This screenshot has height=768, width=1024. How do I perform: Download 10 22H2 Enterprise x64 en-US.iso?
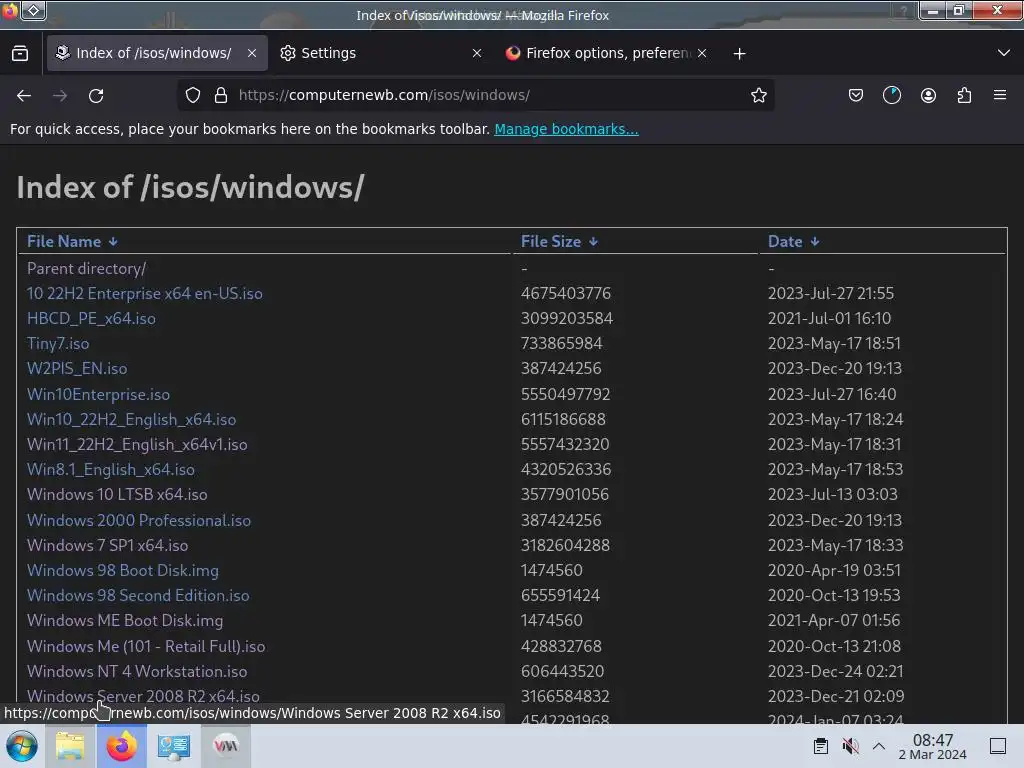click(x=144, y=294)
